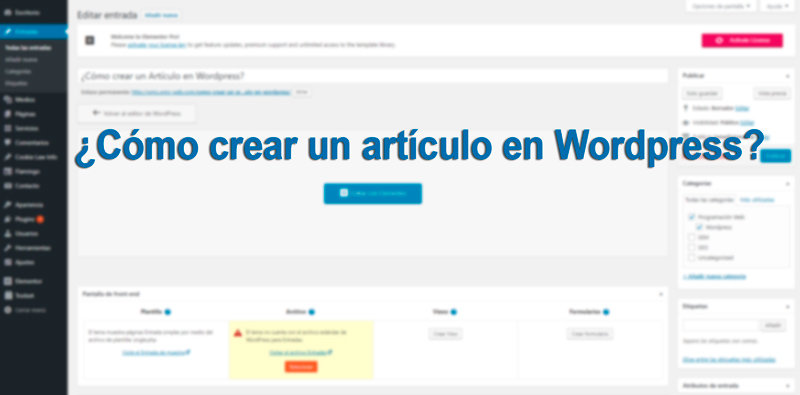Click the blue Edit with Elementor button
The width and height of the screenshot is (800, 395).
(372, 193)
